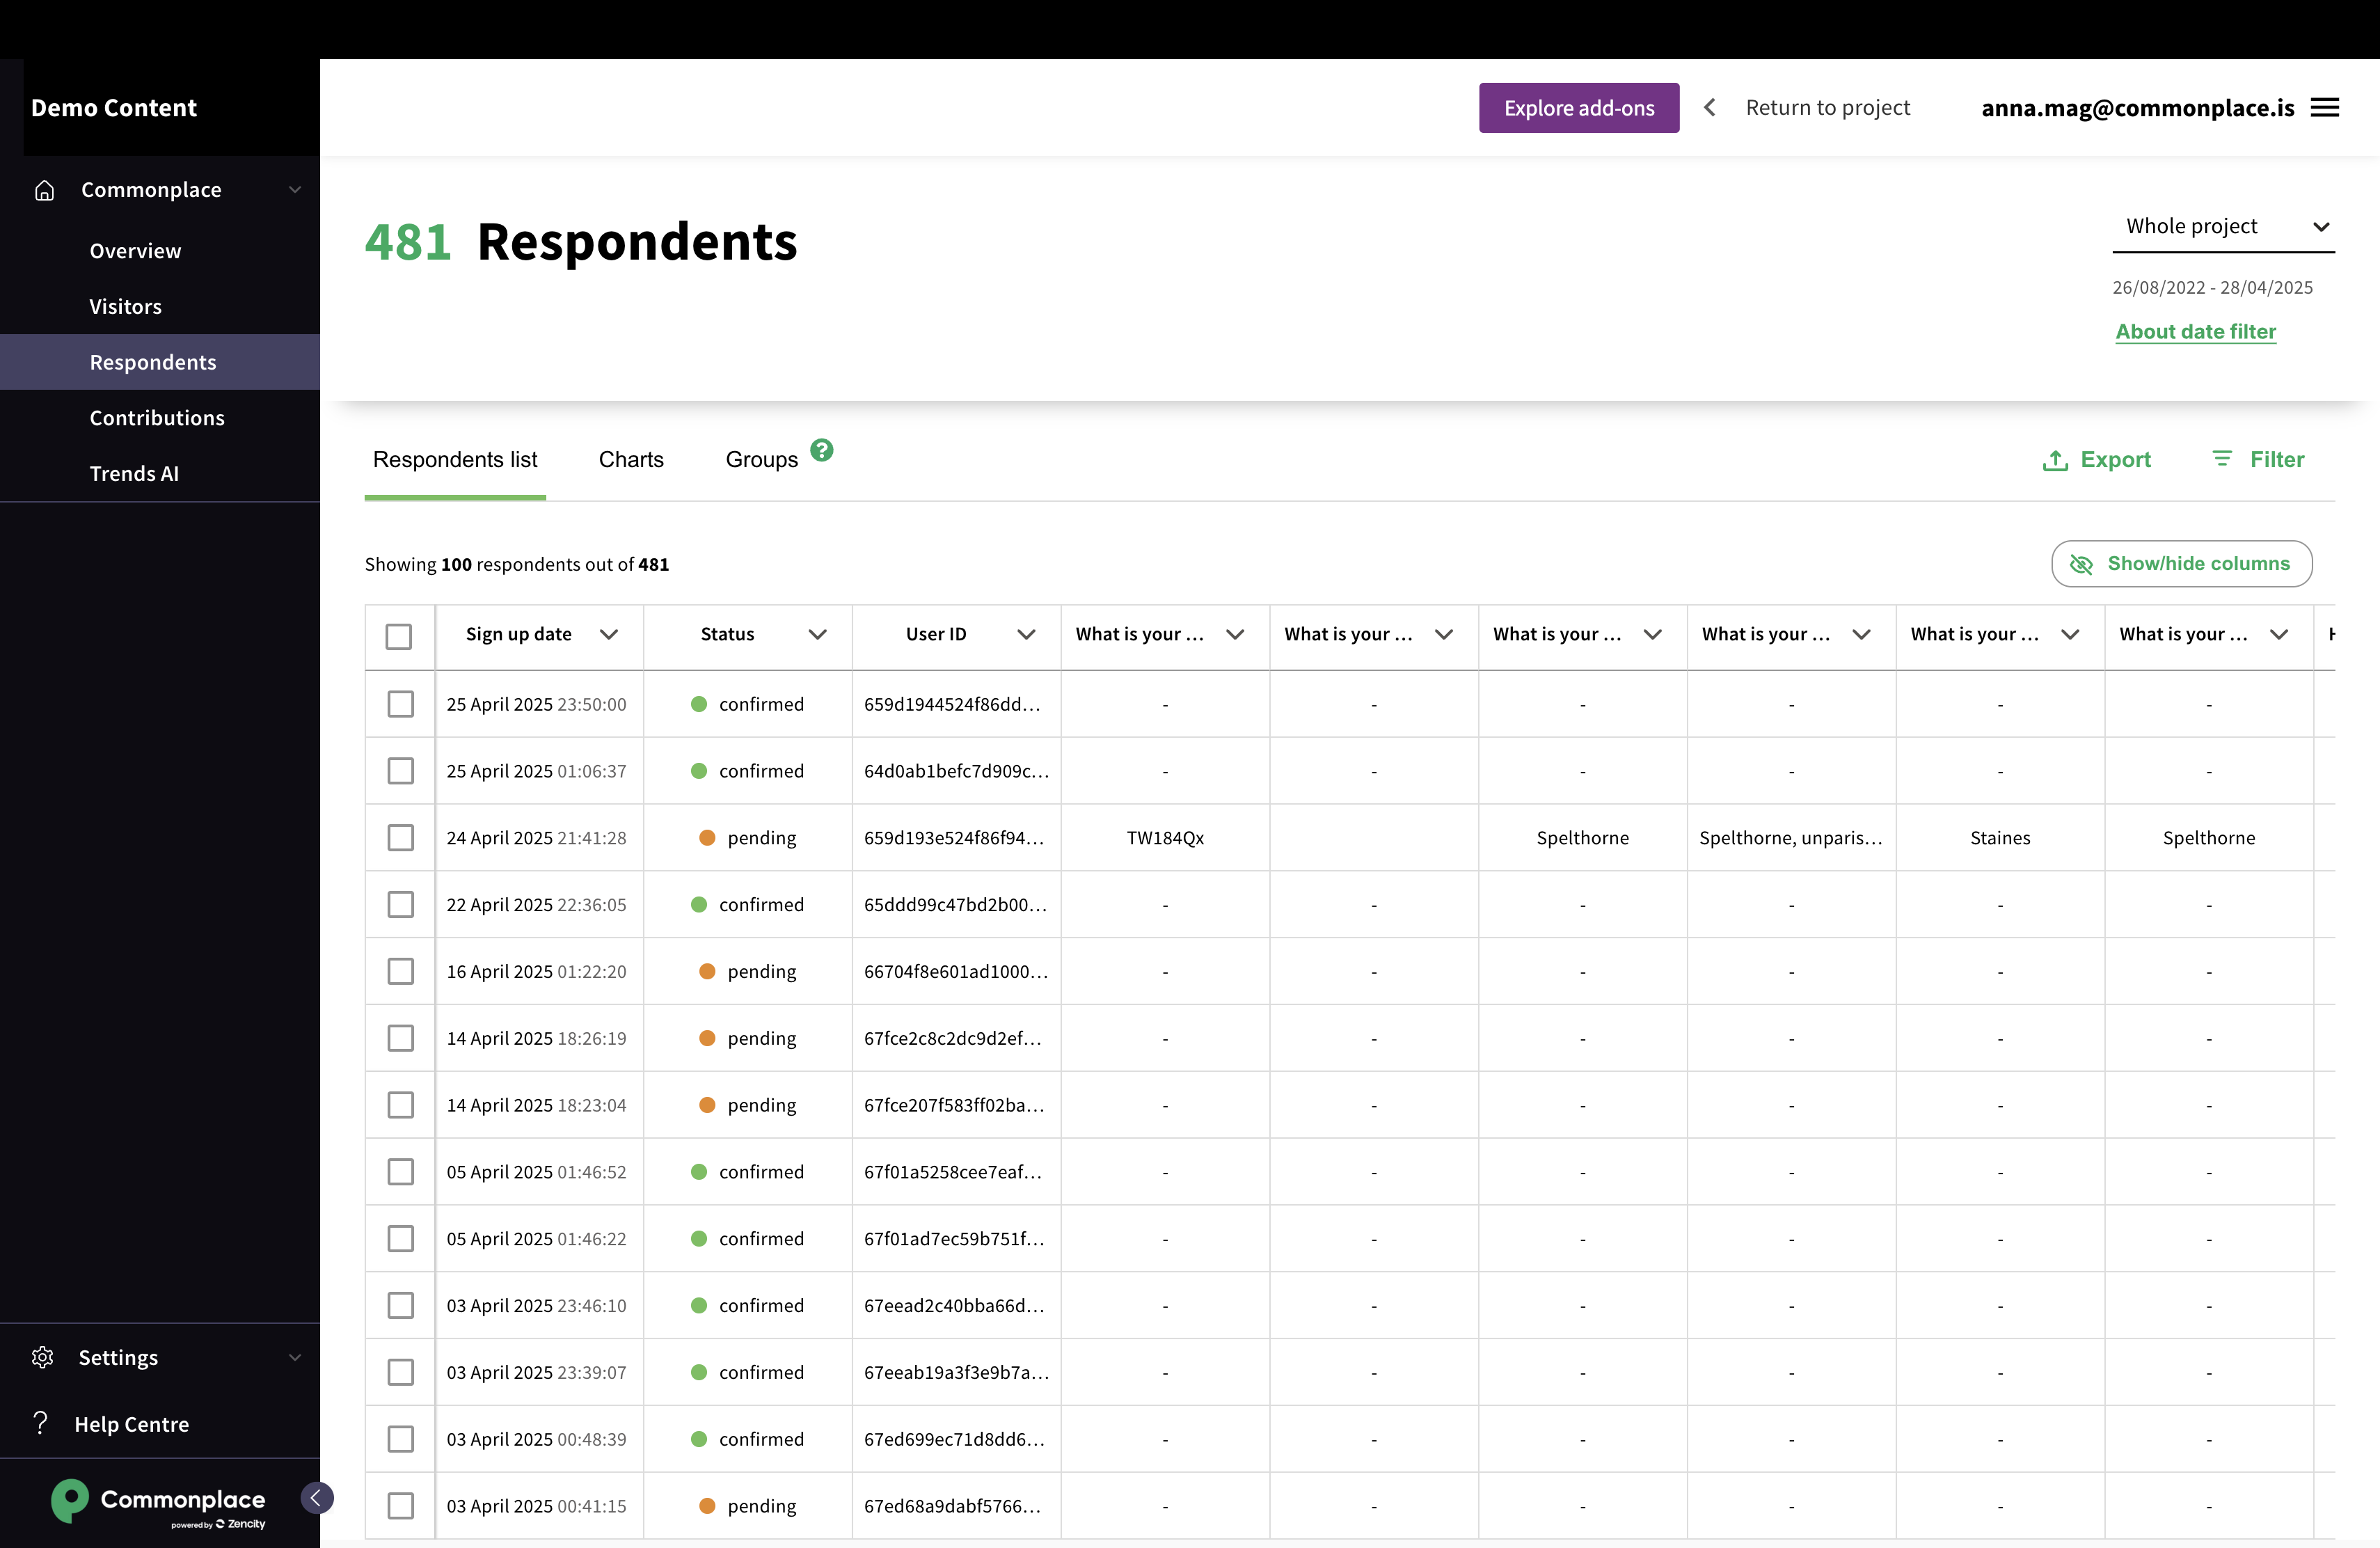Click the Filter lines icon
The height and width of the screenshot is (1548, 2380).
pos(2222,459)
